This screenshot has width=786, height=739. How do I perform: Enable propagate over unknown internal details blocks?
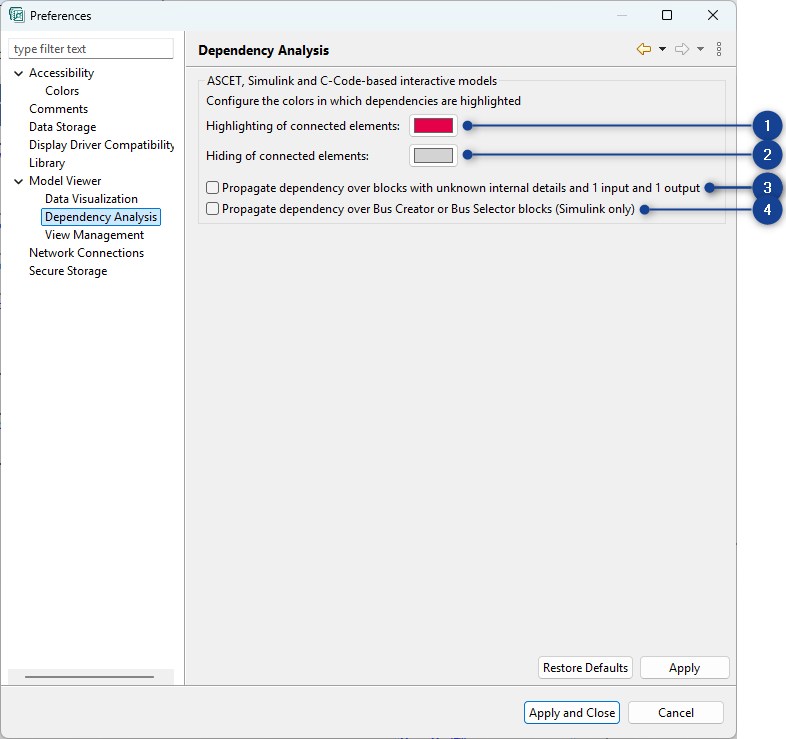(213, 188)
